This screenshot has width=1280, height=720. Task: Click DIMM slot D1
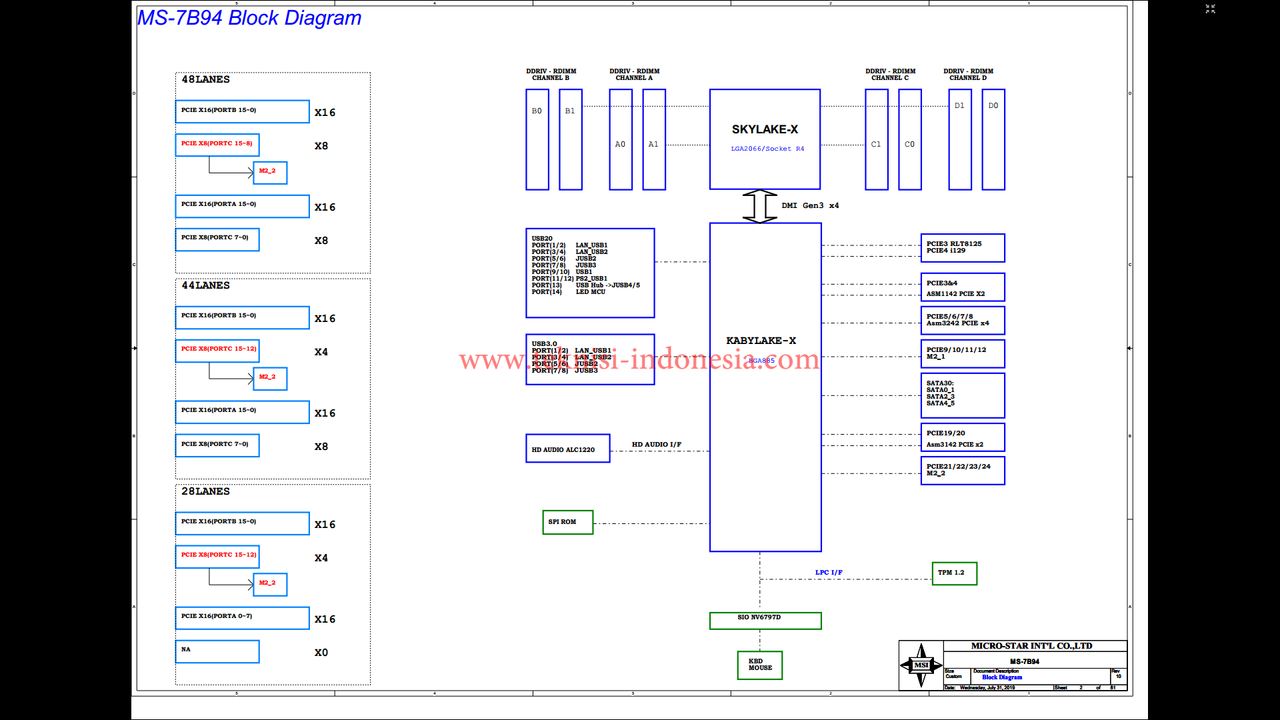click(x=960, y=140)
